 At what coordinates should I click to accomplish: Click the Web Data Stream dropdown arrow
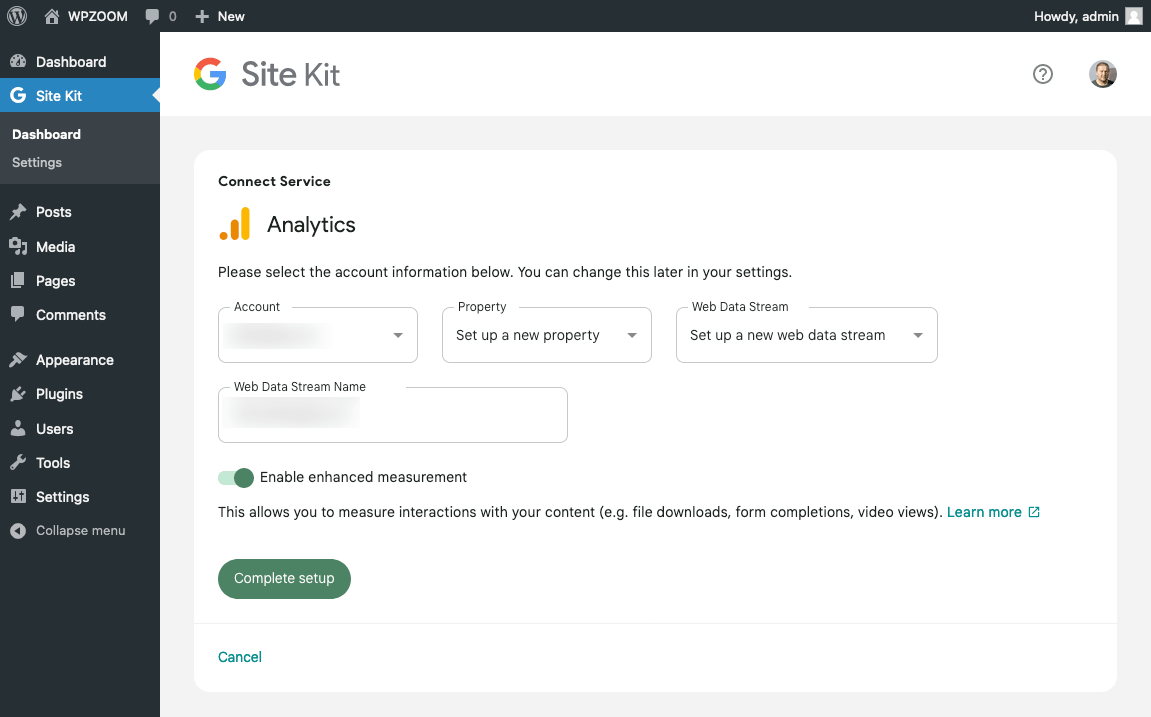pyautogui.click(x=918, y=335)
